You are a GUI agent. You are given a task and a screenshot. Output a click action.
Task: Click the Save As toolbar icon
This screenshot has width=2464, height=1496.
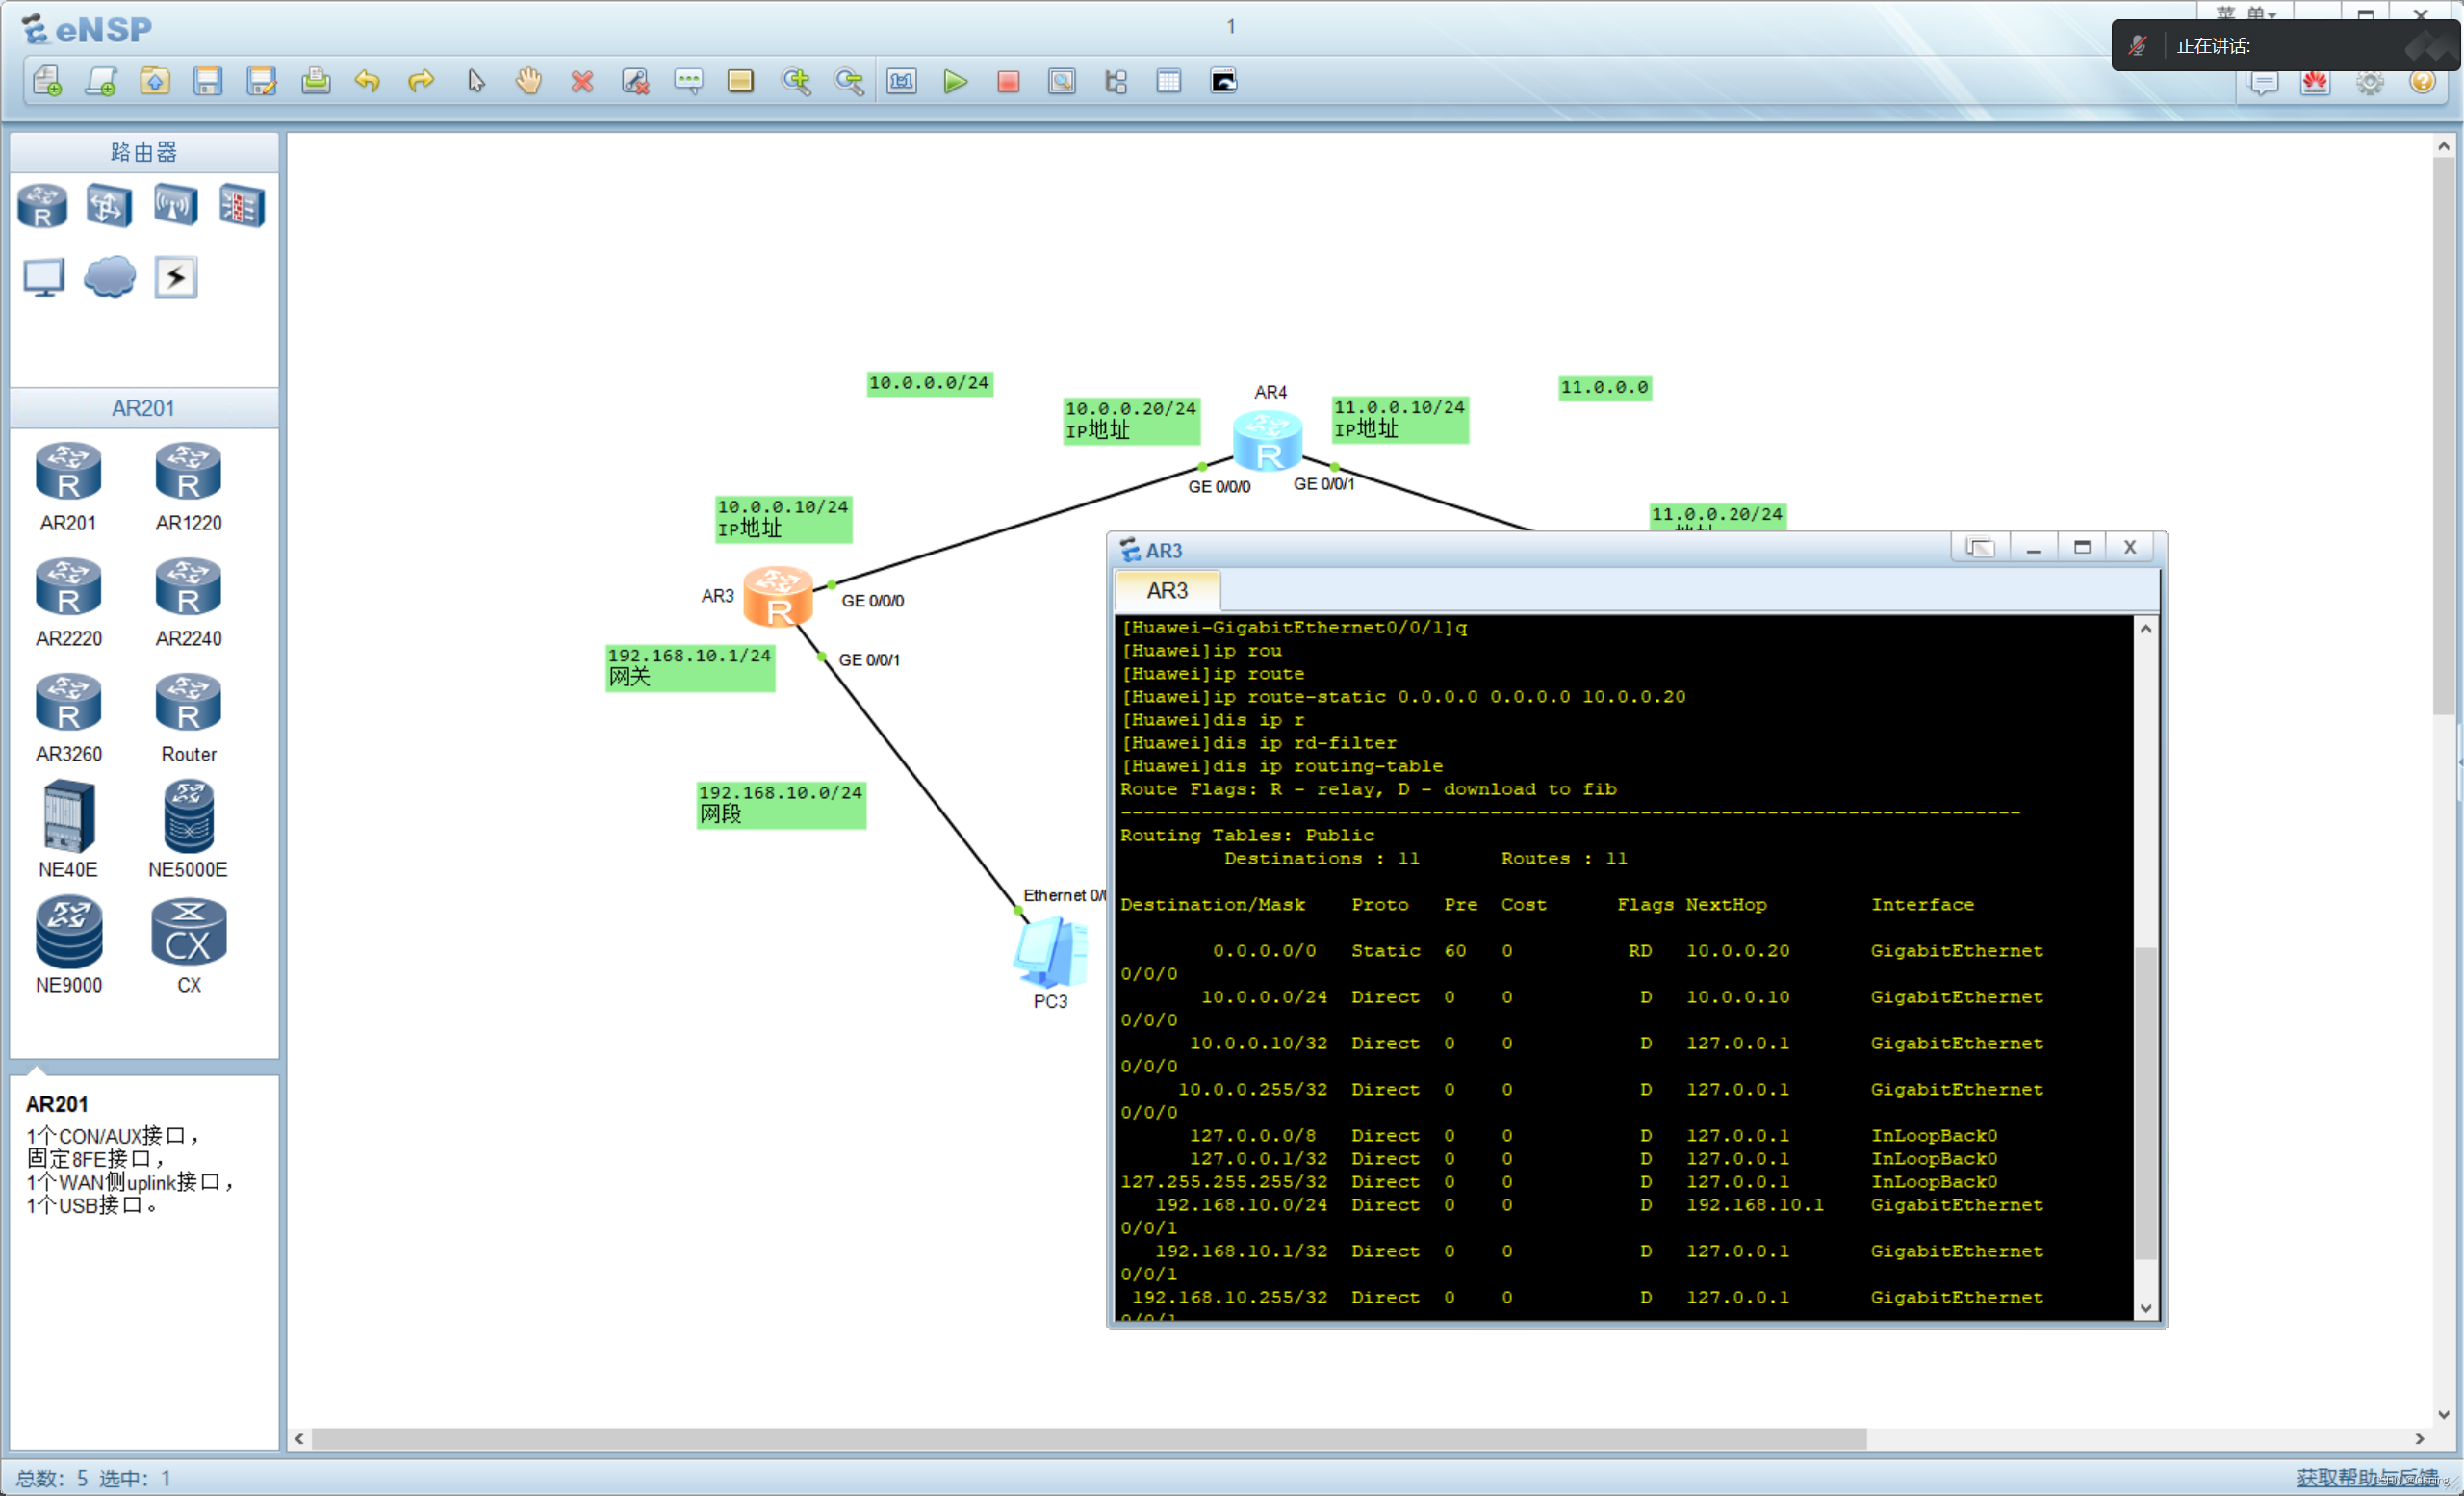(261, 81)
